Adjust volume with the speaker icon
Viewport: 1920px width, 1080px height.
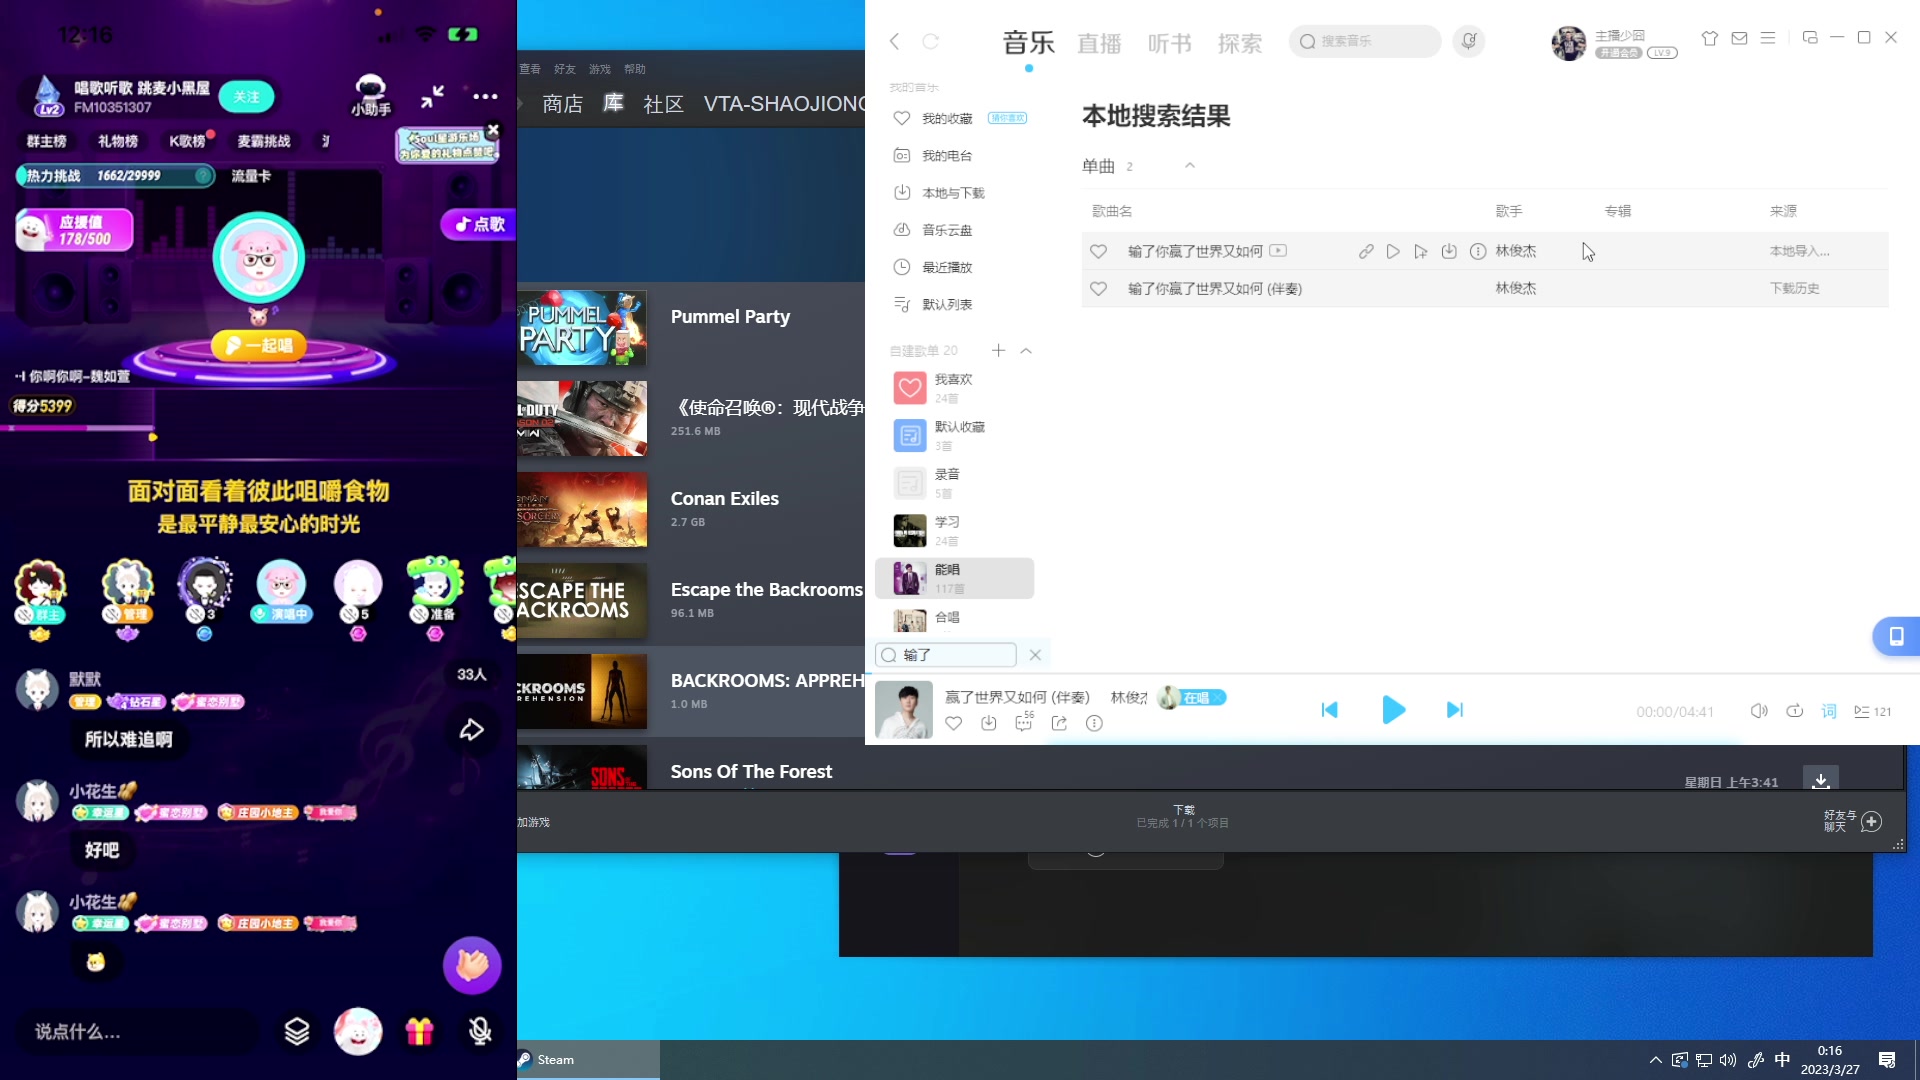pos(1758,711)
